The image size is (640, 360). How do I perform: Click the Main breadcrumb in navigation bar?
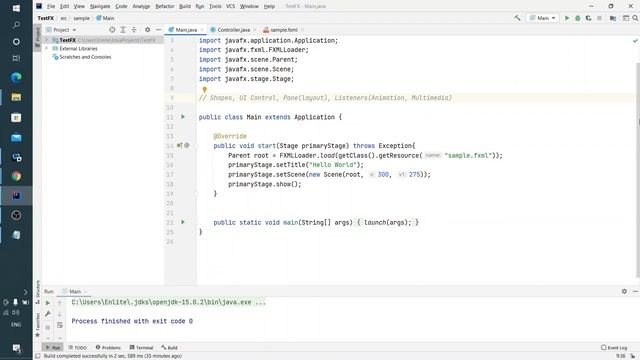(105, 18)
